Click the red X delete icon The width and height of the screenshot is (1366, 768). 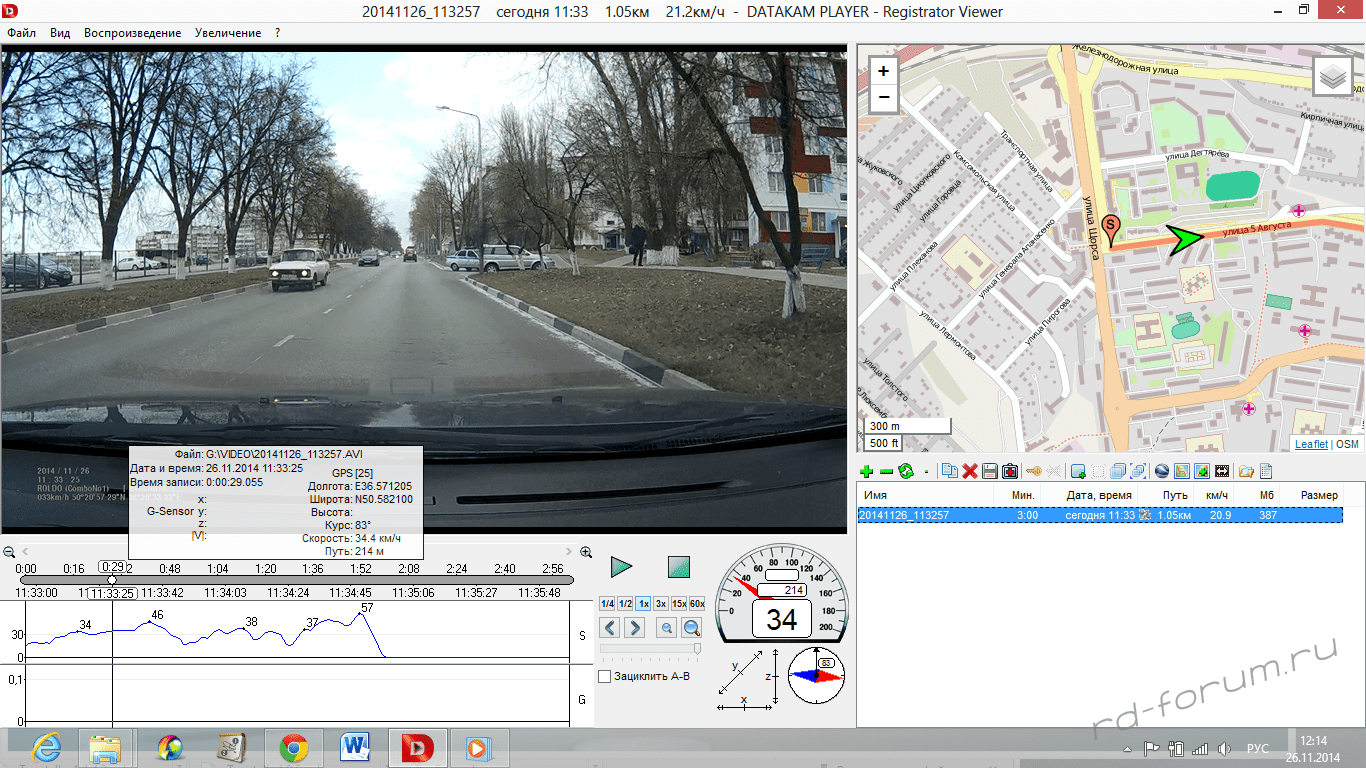pyautogui.click(x=969, y=471)
